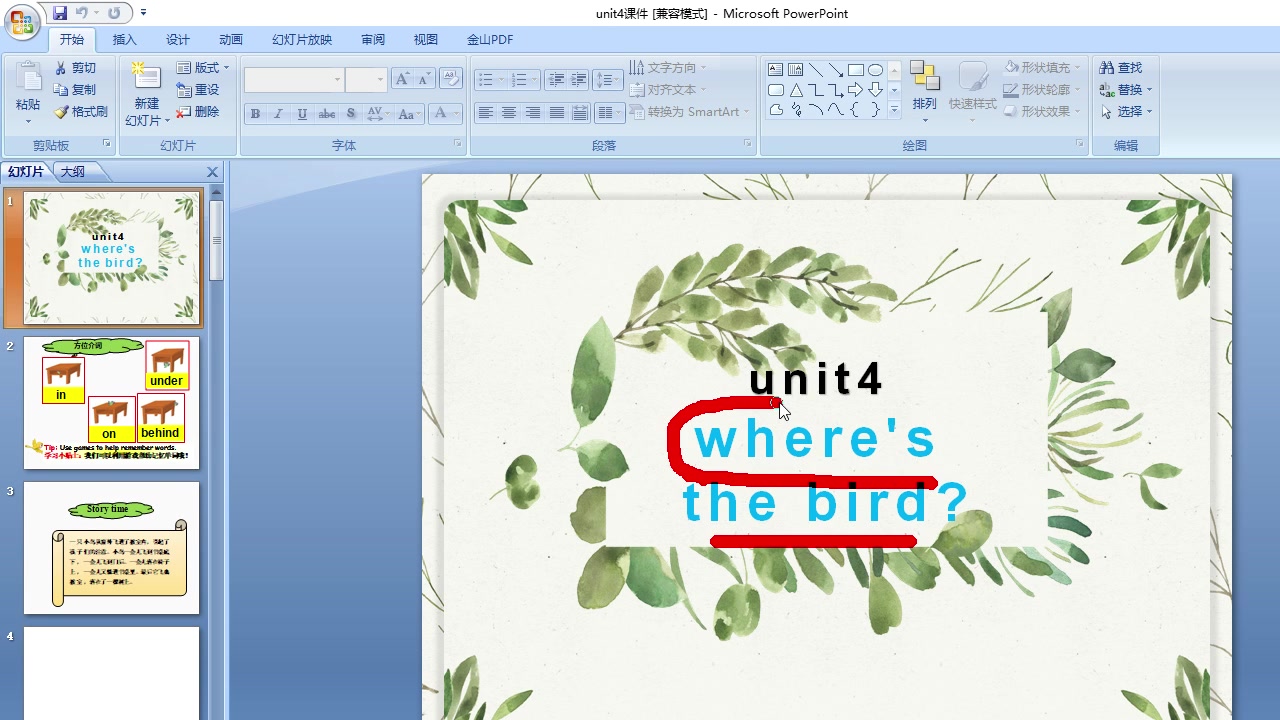Open the Change Case Aa dropdown
This screenshot has height=720, width=1280.
pyautogui.click(x=409, y=114)
